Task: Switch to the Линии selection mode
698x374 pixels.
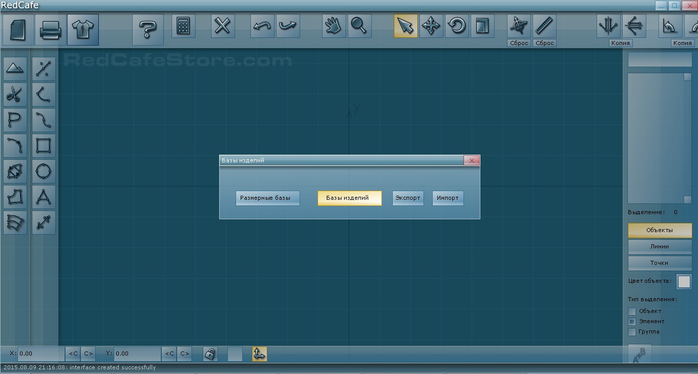Action: click(660, 247)
